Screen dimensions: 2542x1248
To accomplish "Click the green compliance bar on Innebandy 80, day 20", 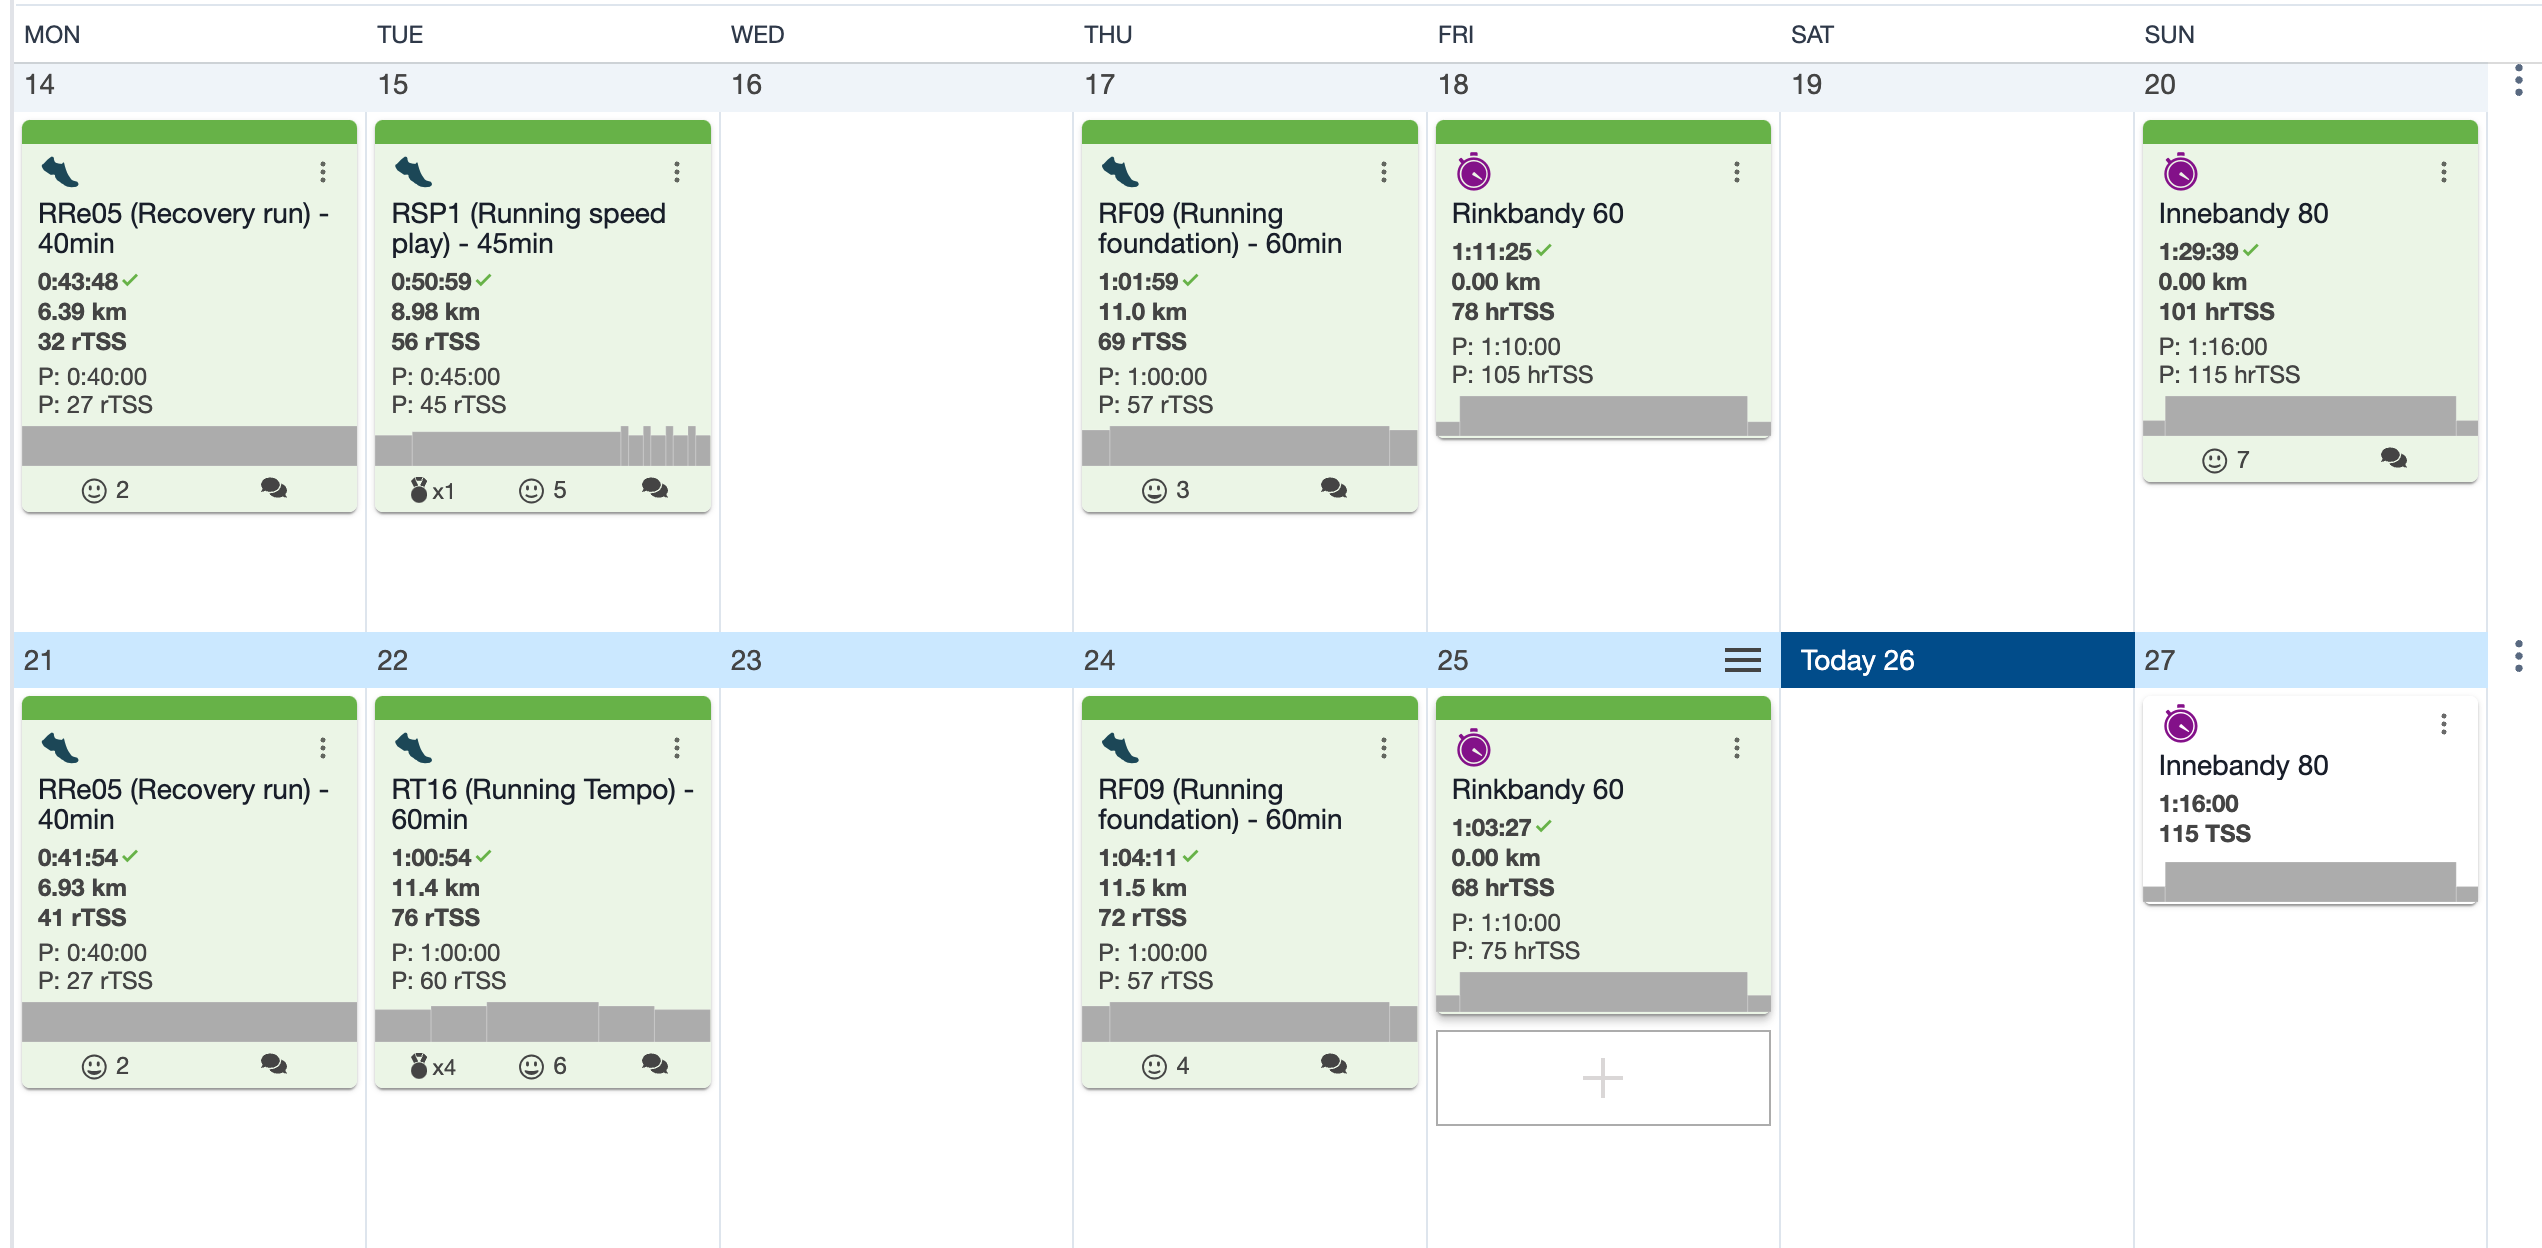I will (x=2310, y=132).
